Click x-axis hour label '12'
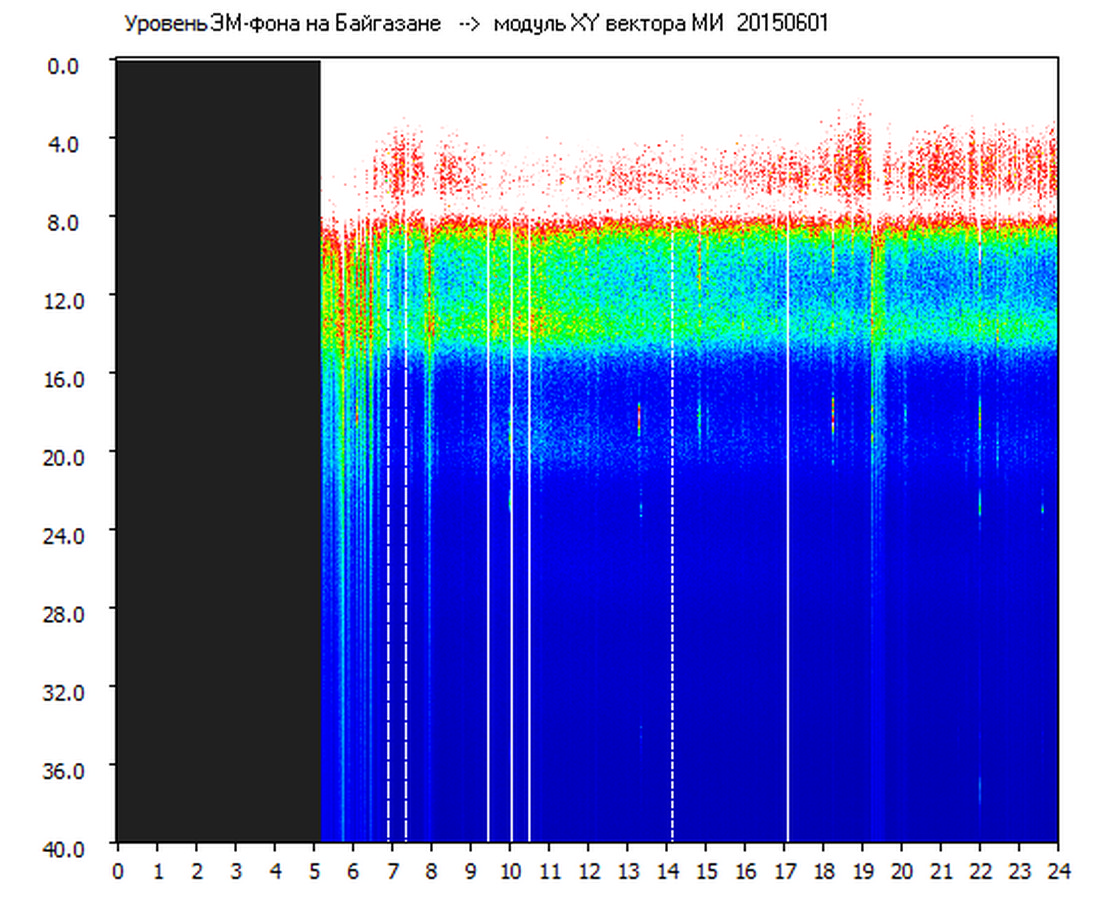Image resolution: width=1096 pixels, height=900 pixels. (589, 871)
